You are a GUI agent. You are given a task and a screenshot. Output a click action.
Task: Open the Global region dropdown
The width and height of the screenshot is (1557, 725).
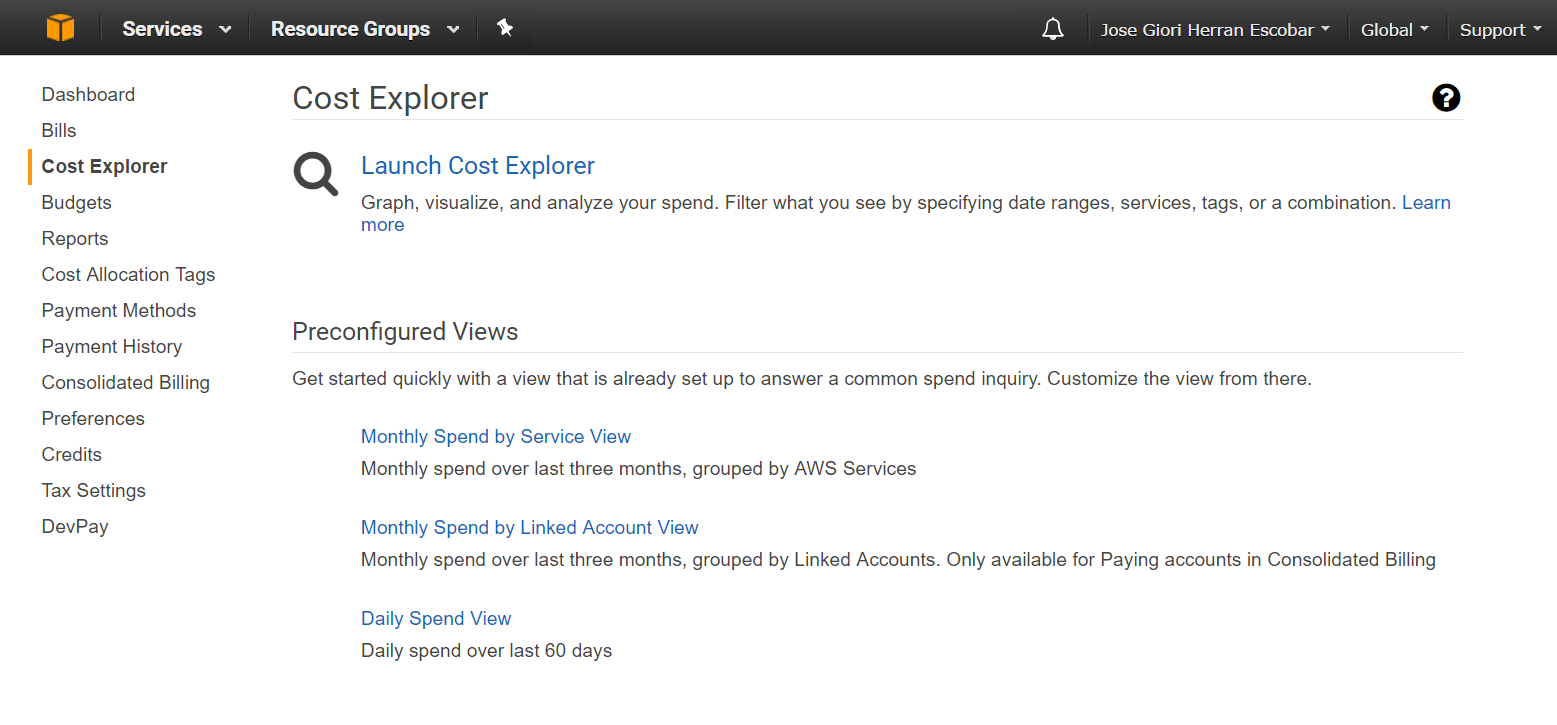(x=1394, y=30)
